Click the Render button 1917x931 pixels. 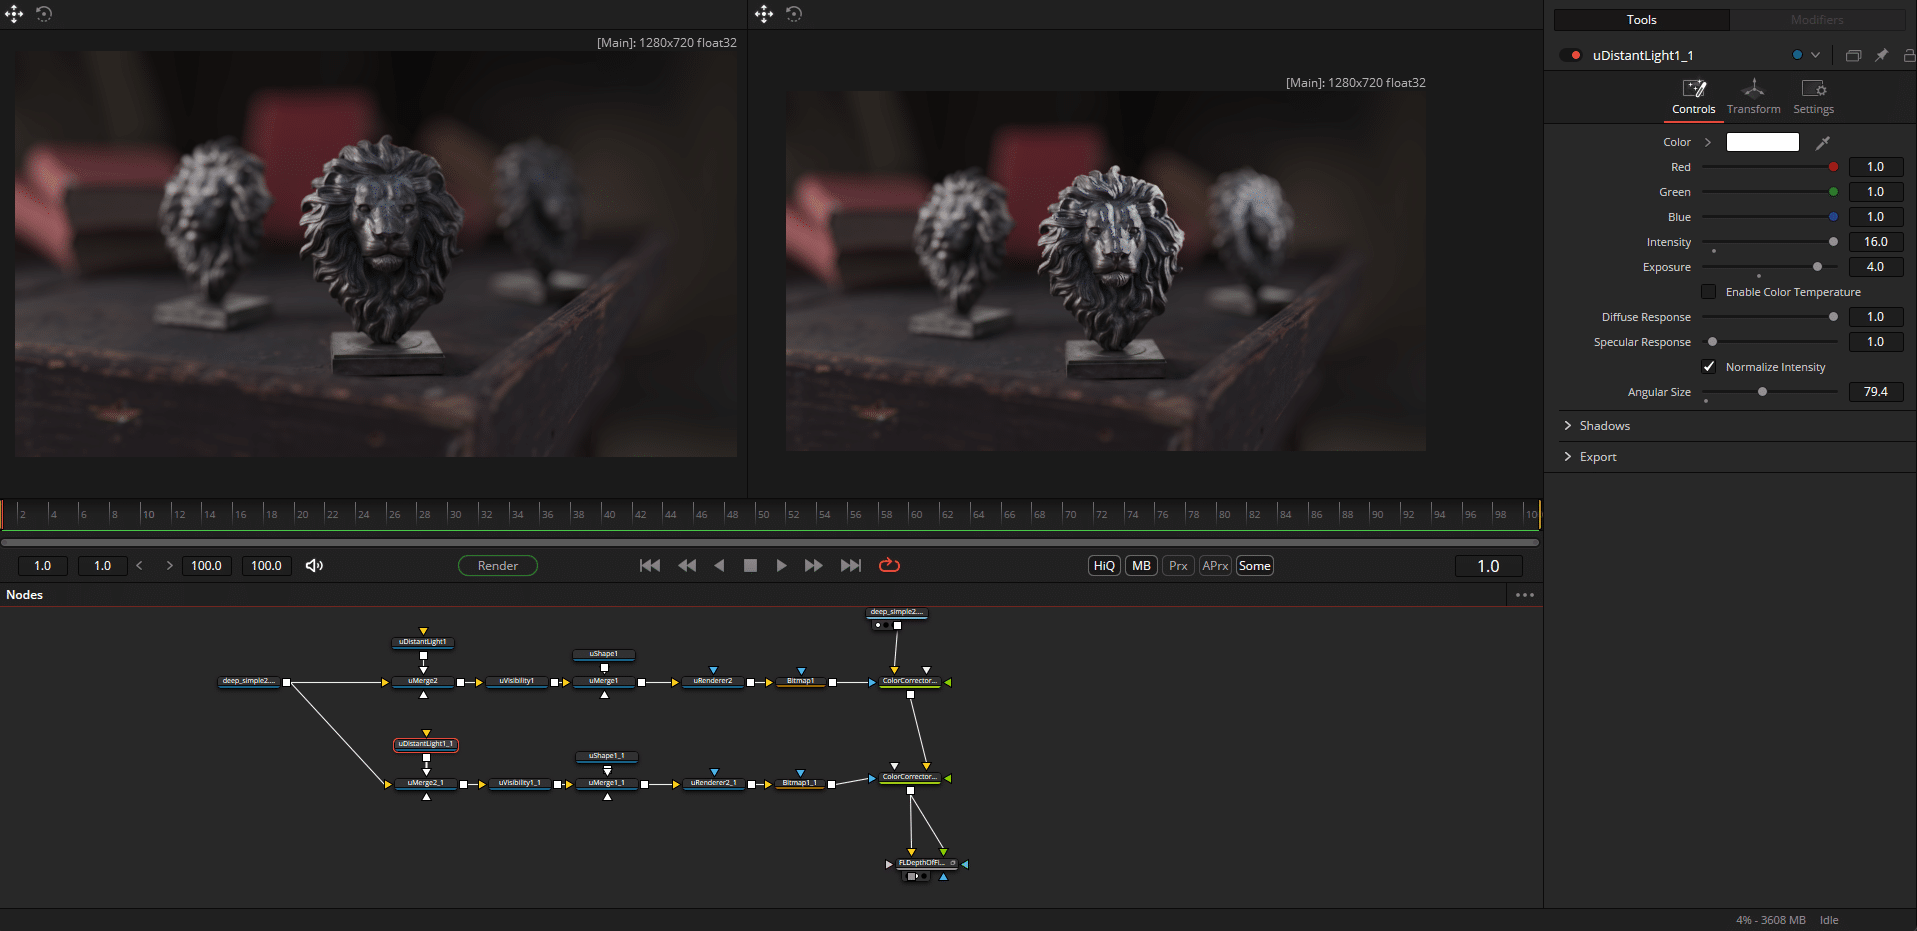497,565
